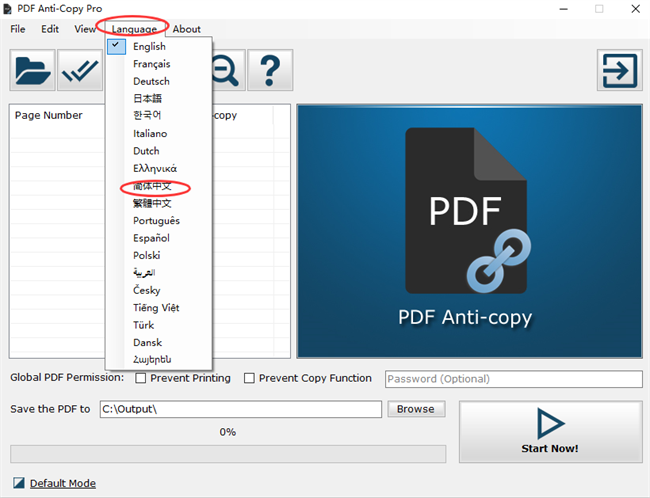The image size is (650, 498).
Task: Select the Arabic language option
Action: 159,273
